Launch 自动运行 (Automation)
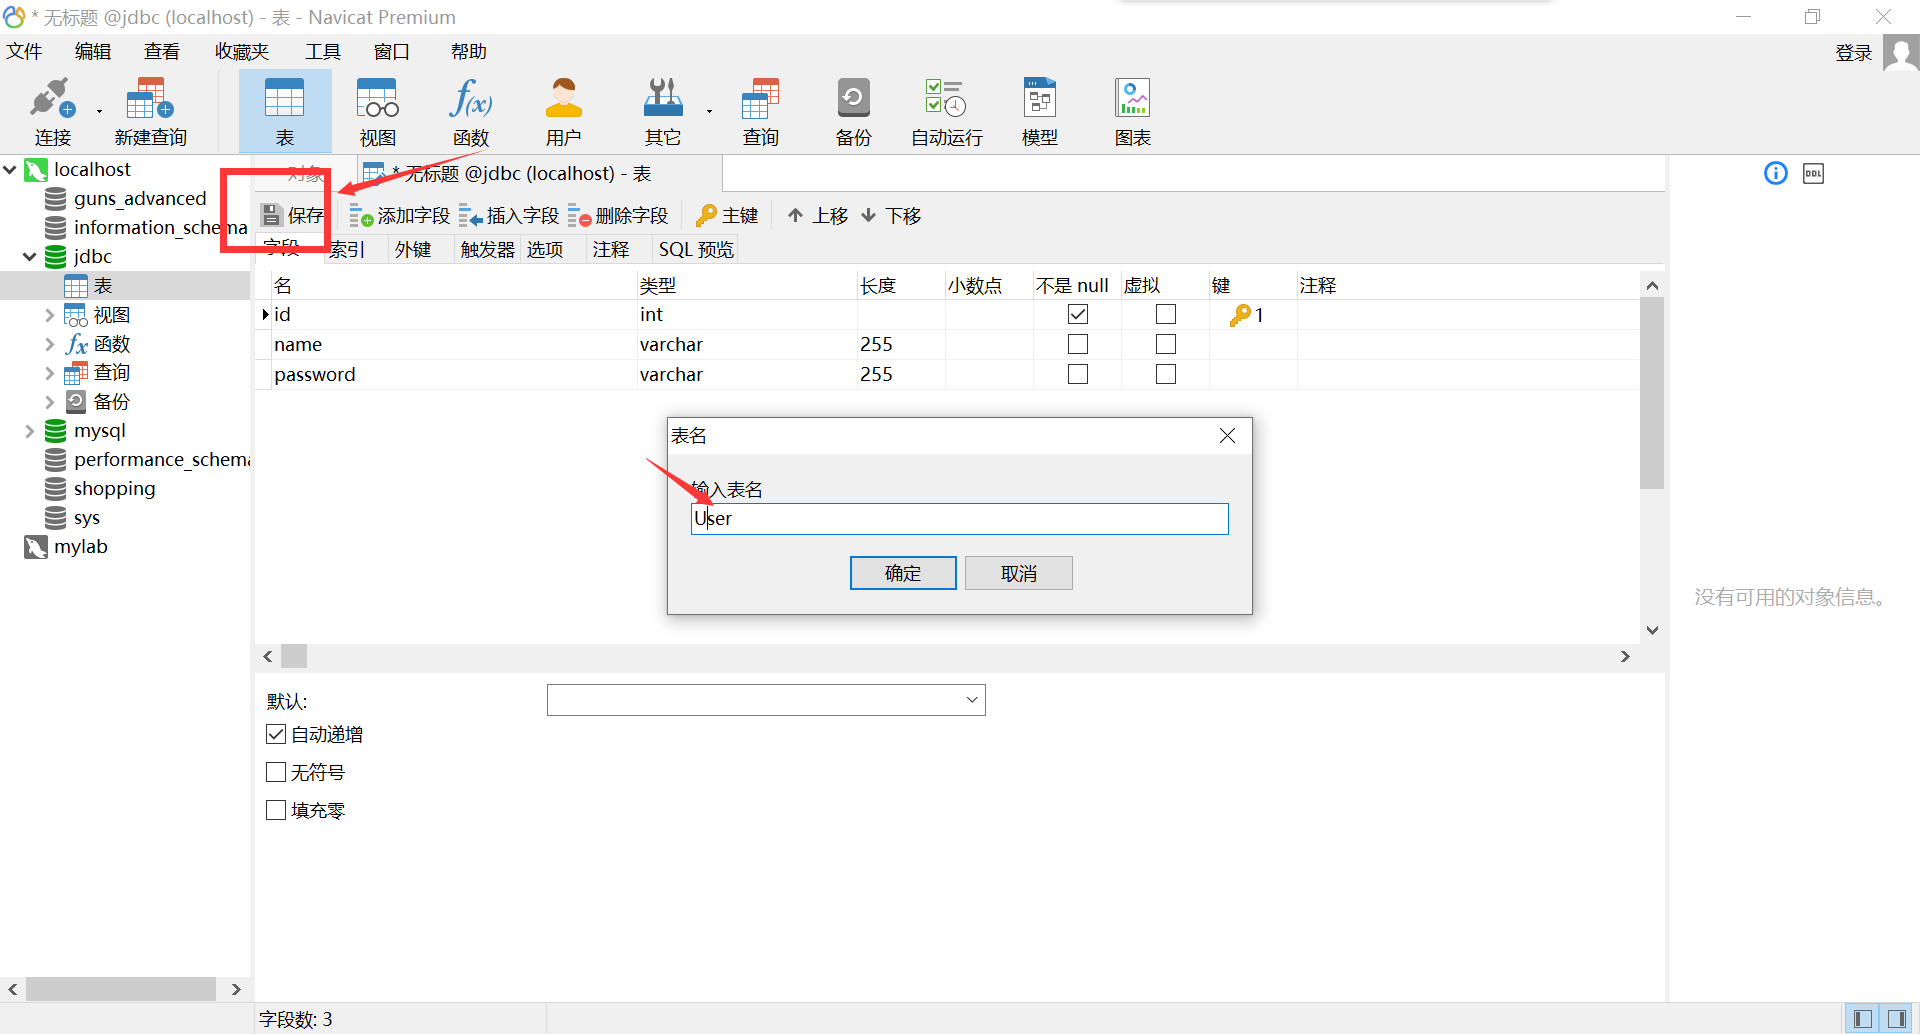This screenshot has width=1920, height=1034. pyautogui.click(x=944, y=110)
